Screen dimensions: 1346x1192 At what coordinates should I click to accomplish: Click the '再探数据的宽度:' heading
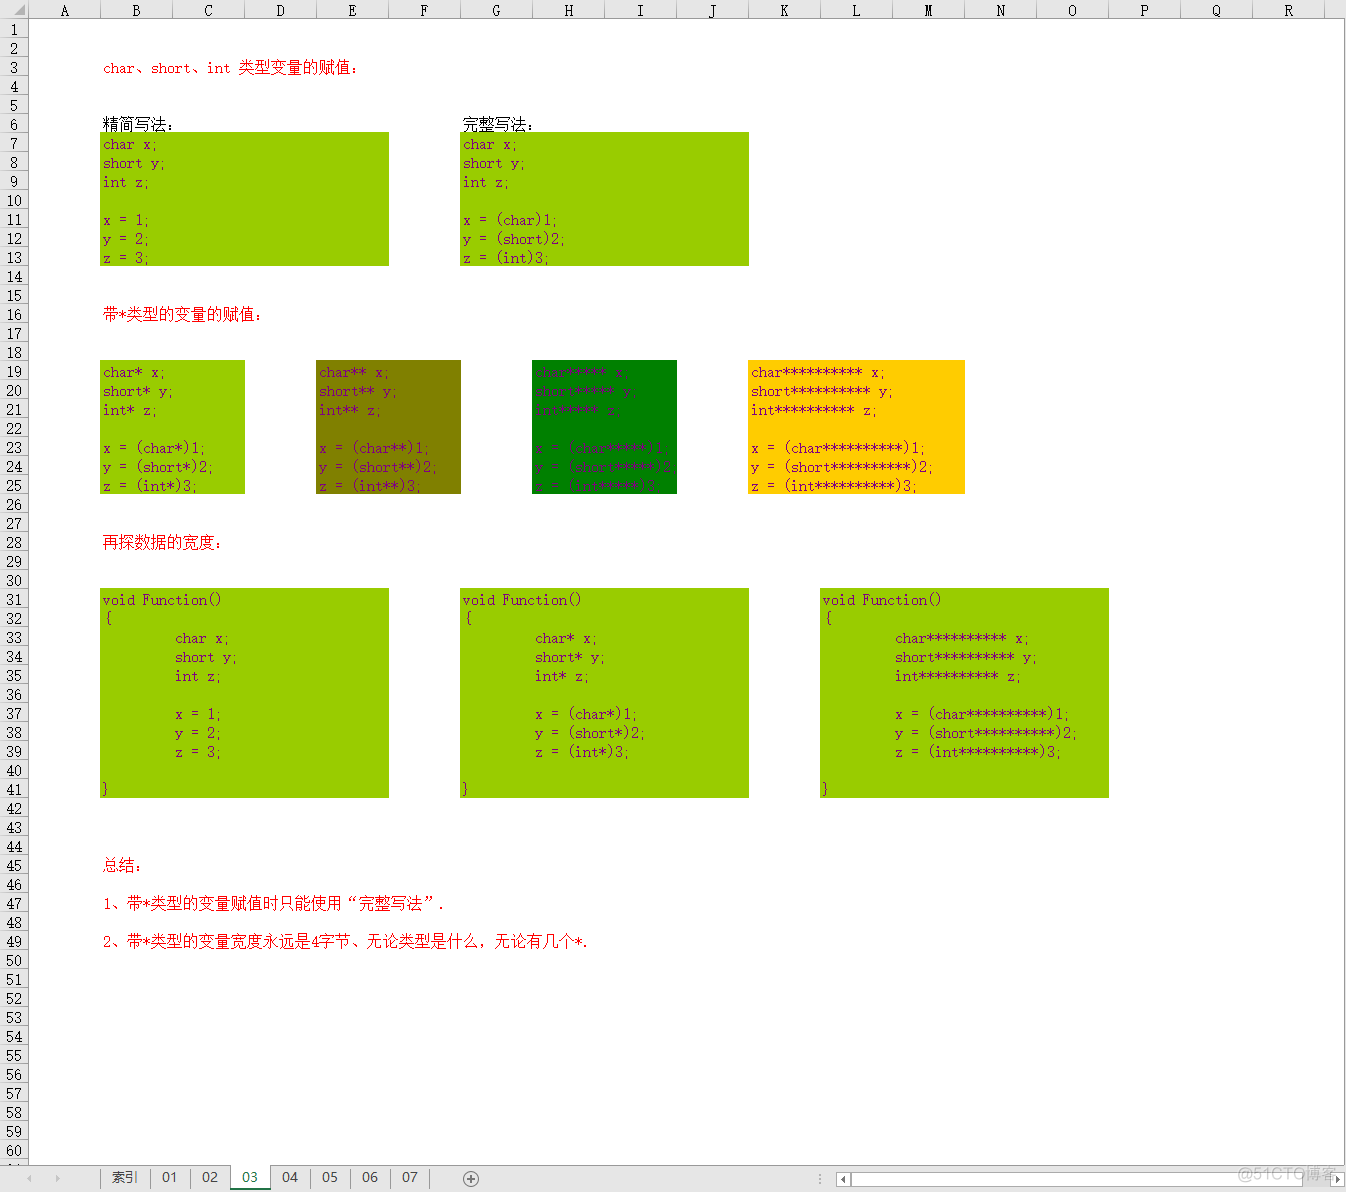162,542
